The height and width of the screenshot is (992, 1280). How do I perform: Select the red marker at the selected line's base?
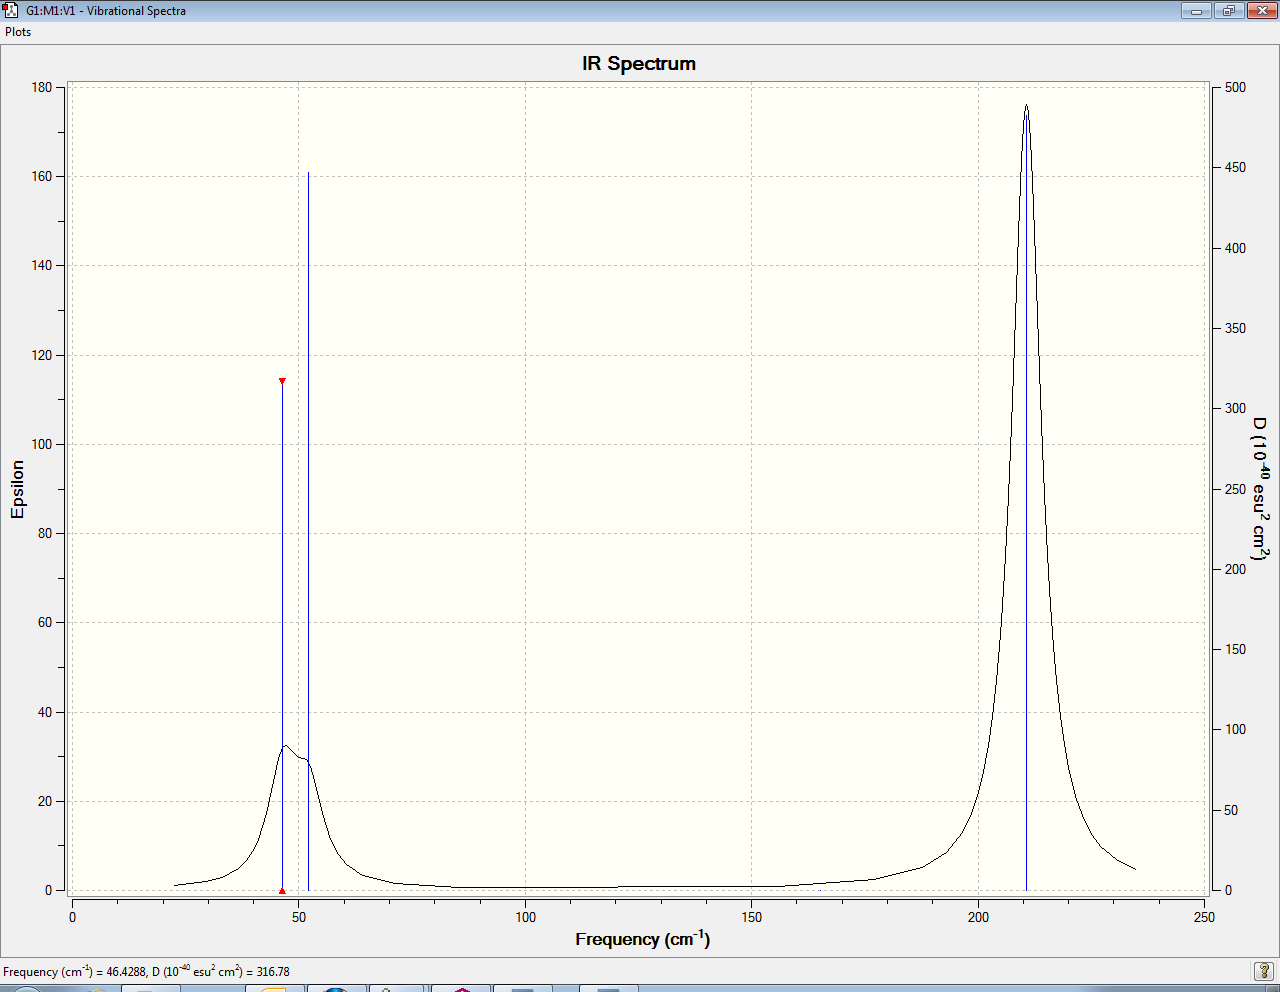tap(282, 890)
